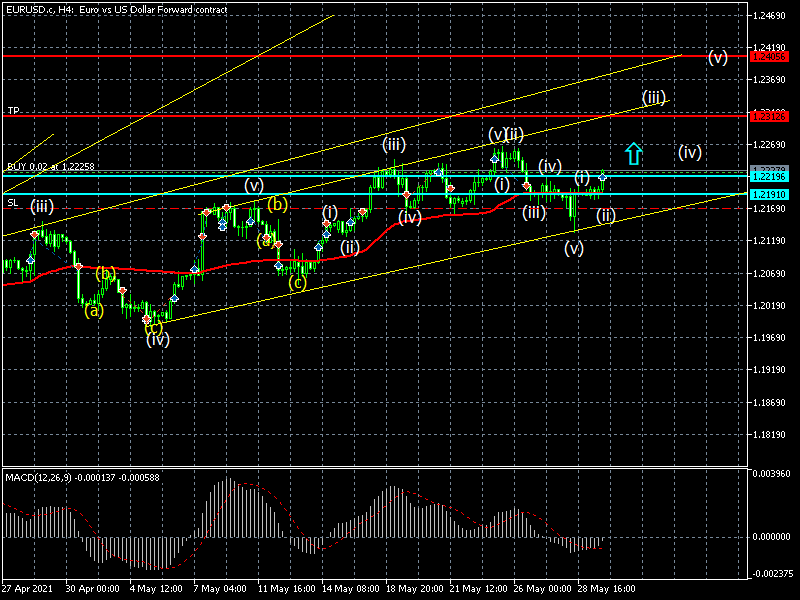Click the white (iii) label at far left

(x=41, y=206)
